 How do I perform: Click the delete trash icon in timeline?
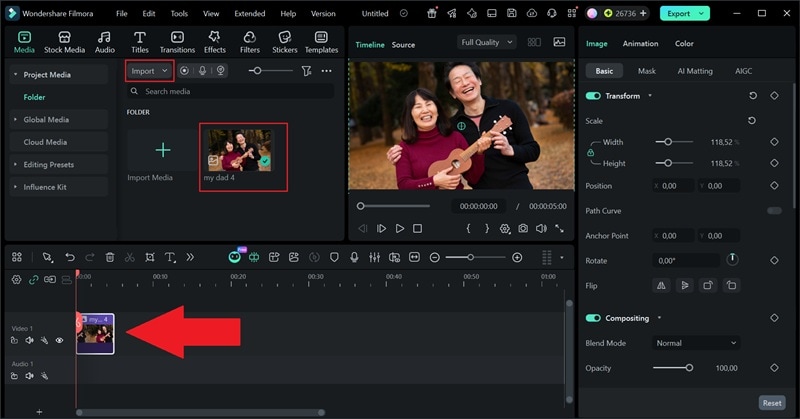click(x=110, y=257)
